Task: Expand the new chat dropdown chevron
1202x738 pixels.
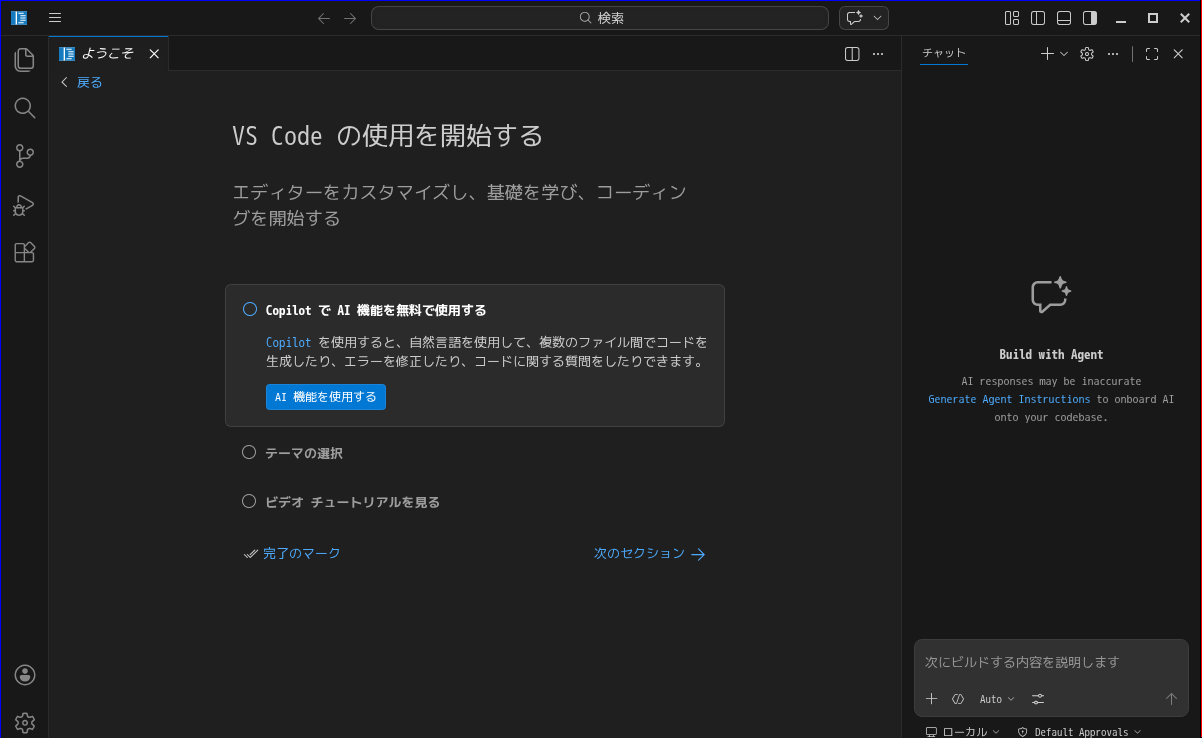Action: click(x=1064, y=54)
